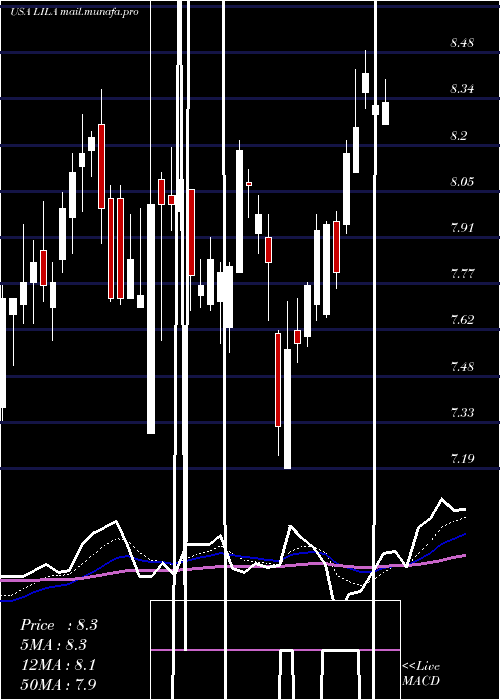
Task: Click the 8.34 price axis label
Action: (462, 89)
